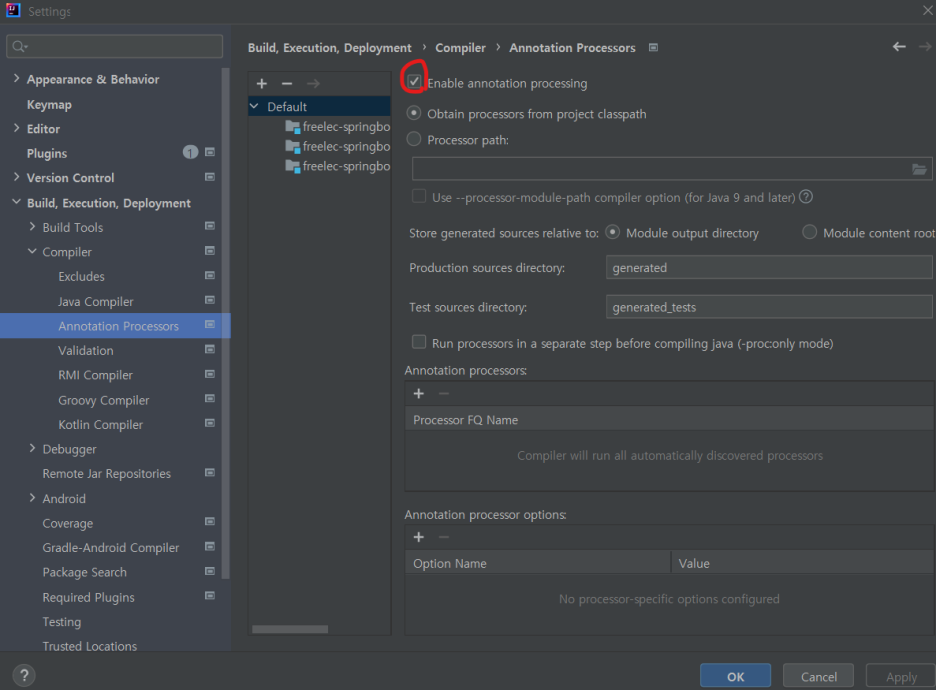Viewport: 936px width, 690px height.
Task: Confirm settings with OK button
Action: [x=735, y=676]
